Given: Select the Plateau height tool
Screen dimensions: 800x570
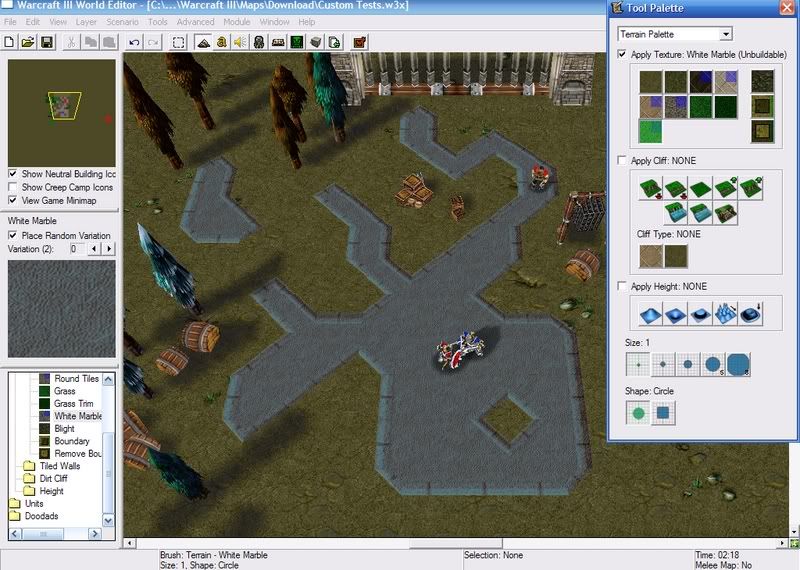Looking at the screenshot, I should click(x=701, y=314).
